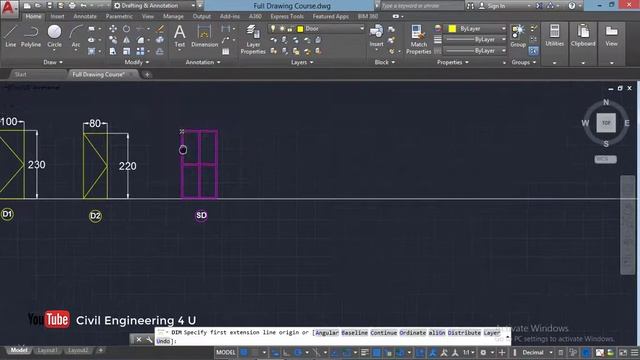This screenshot has height=360, width=640.
Task: Select the Line tool
Action: pos(11,36)
